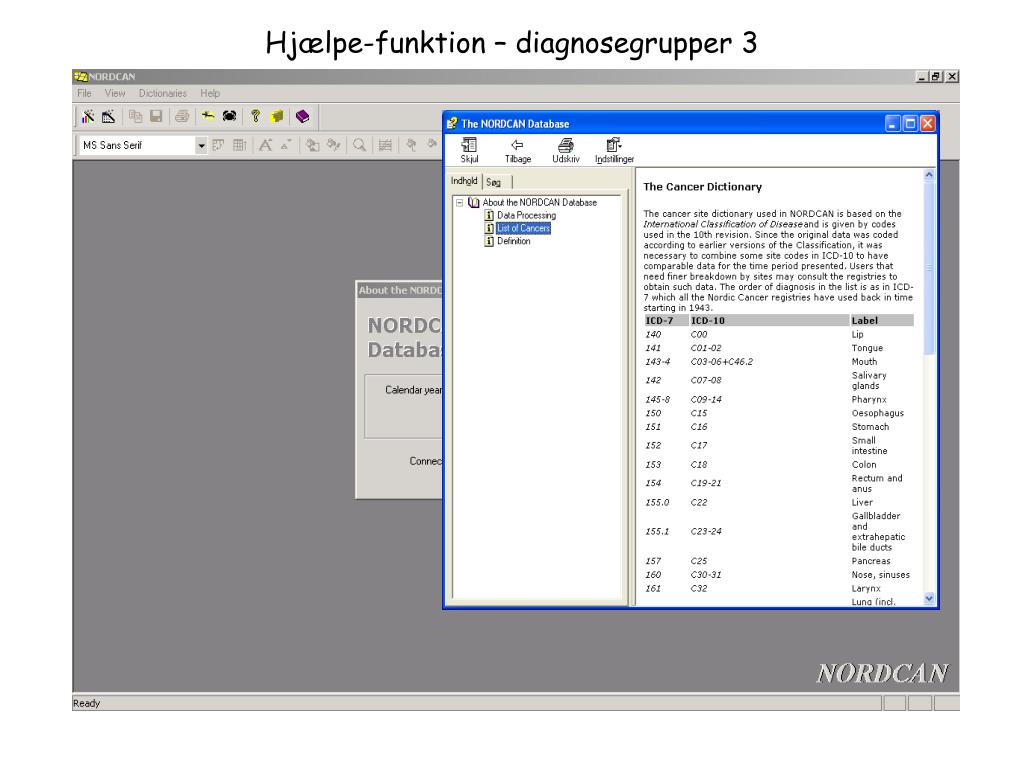1024x768 pixels.
Task: Click the C00 code in Lip row
Action: (699, 334)
